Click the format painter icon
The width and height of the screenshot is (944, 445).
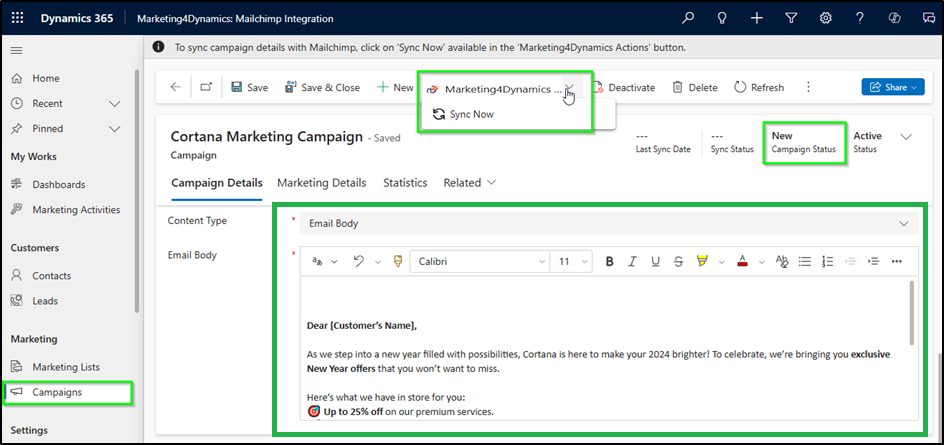[x=397, y=261]
